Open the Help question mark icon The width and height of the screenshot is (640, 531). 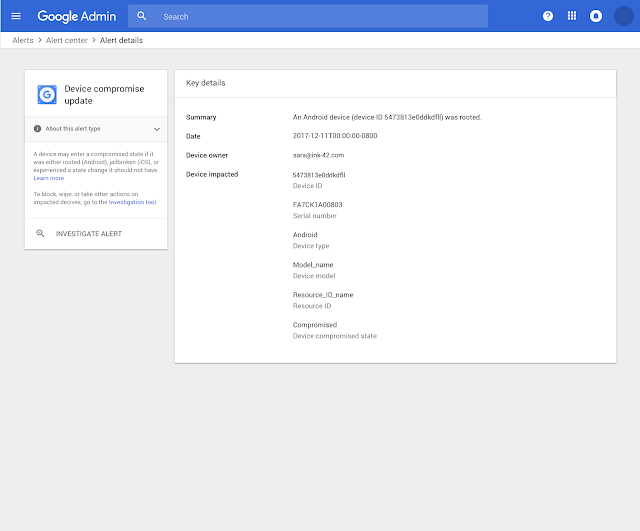pos(547,16)
